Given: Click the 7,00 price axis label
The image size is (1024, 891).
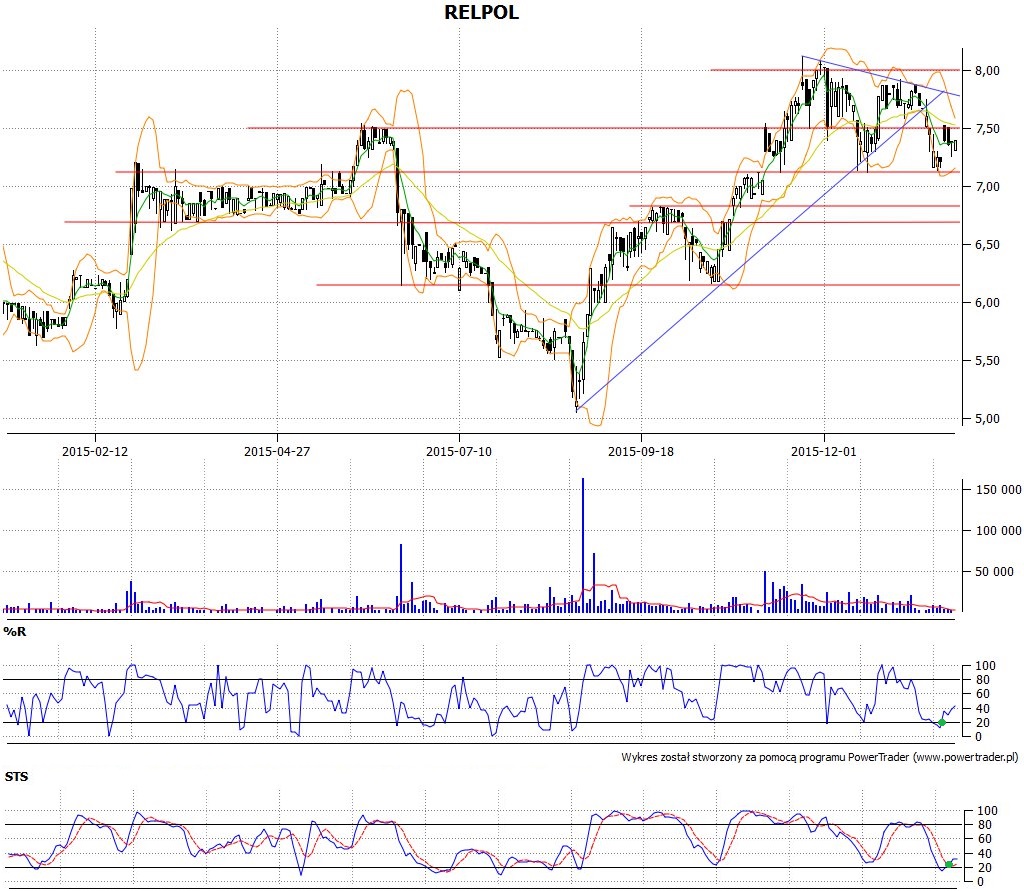Looking at the screenshot, I should click(x=987, y=187).
